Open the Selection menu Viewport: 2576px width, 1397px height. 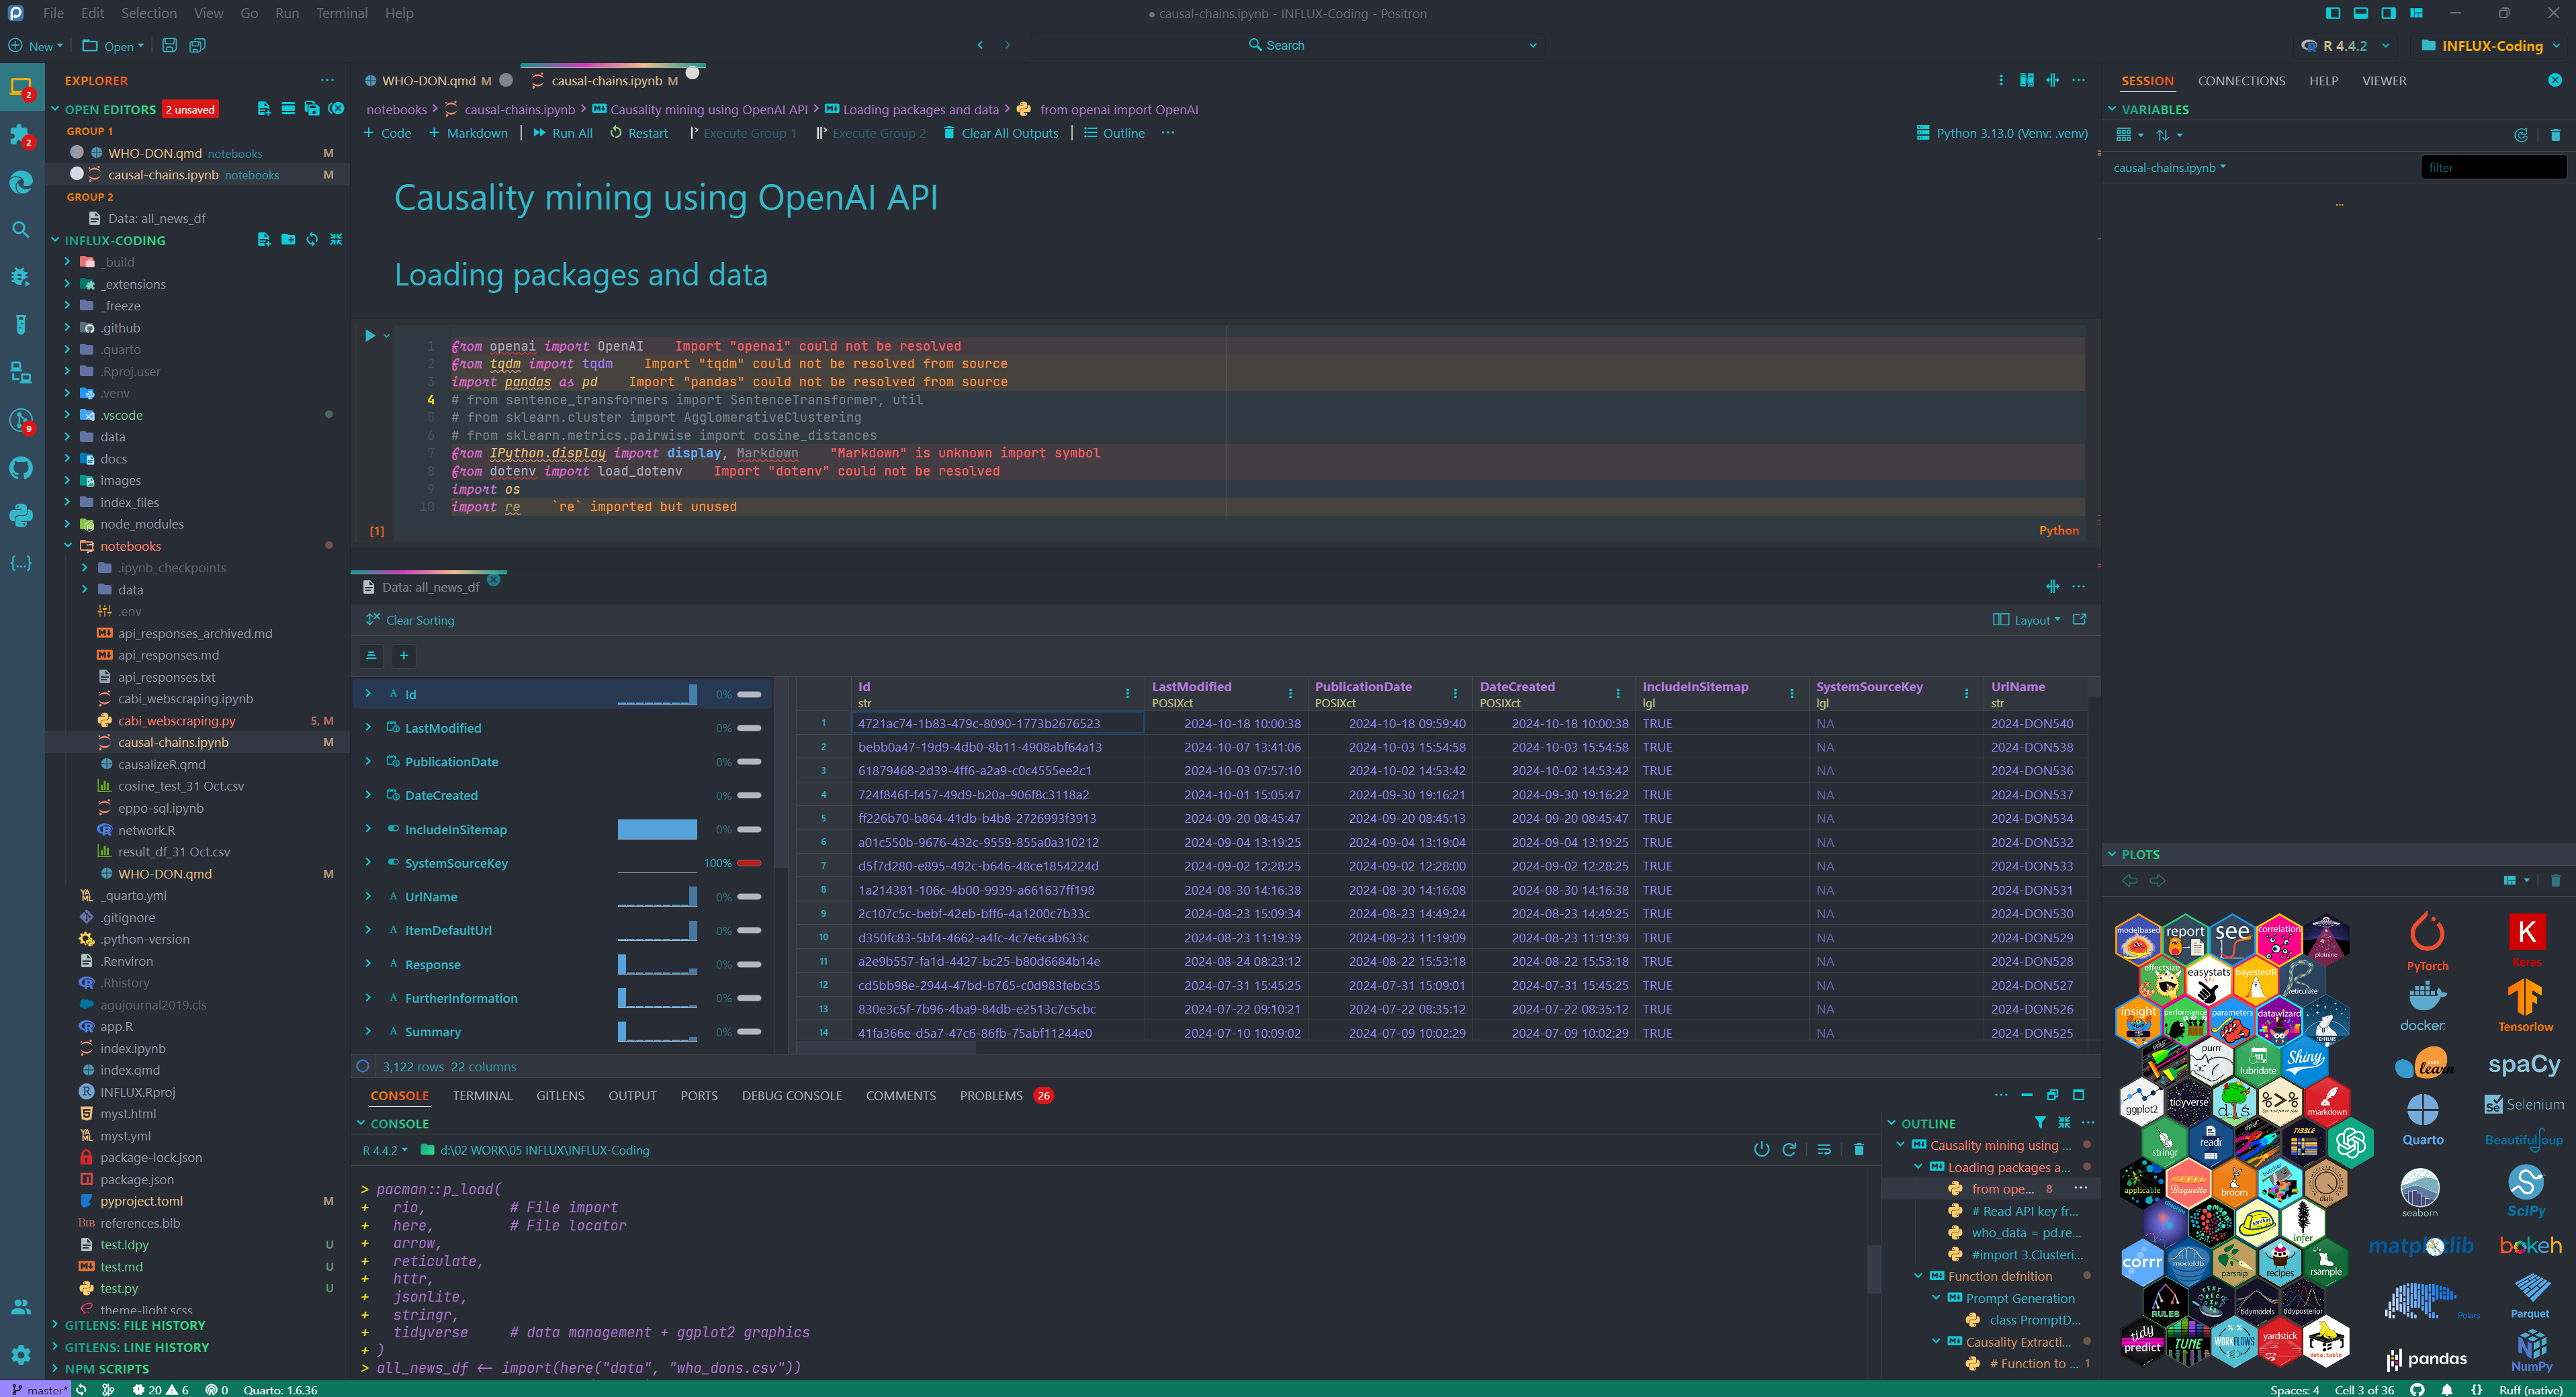[x=149, y=13]
